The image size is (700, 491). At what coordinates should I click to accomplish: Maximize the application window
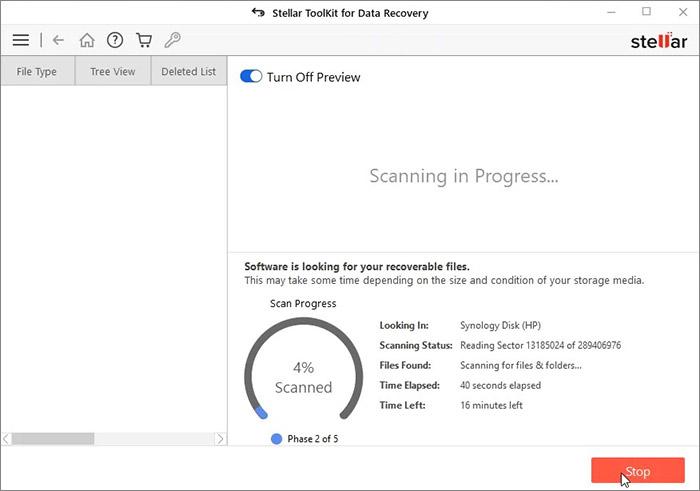point(646,12)
